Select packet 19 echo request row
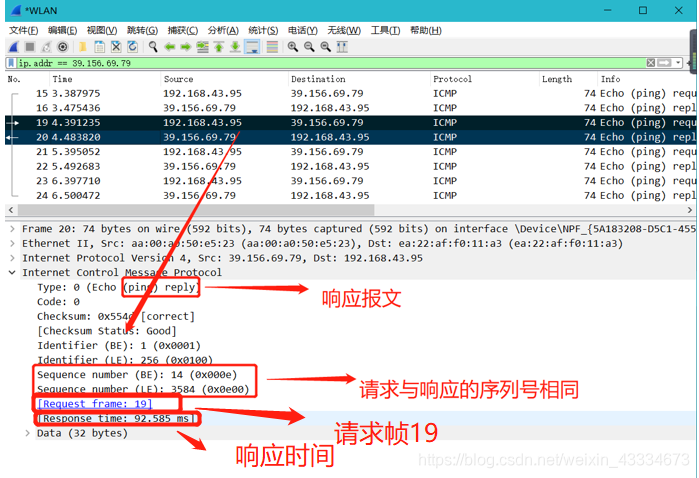Screen dimensions: 699x478 [x=350, y=123]
